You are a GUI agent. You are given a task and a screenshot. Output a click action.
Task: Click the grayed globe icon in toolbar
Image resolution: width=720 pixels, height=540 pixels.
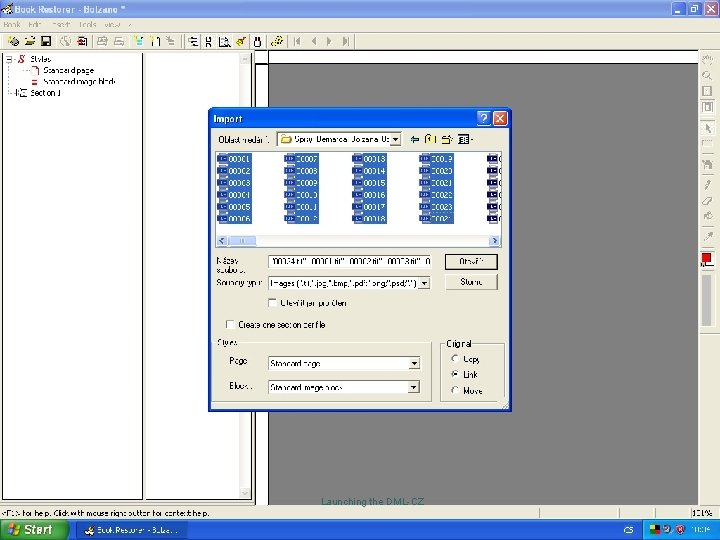66,41
